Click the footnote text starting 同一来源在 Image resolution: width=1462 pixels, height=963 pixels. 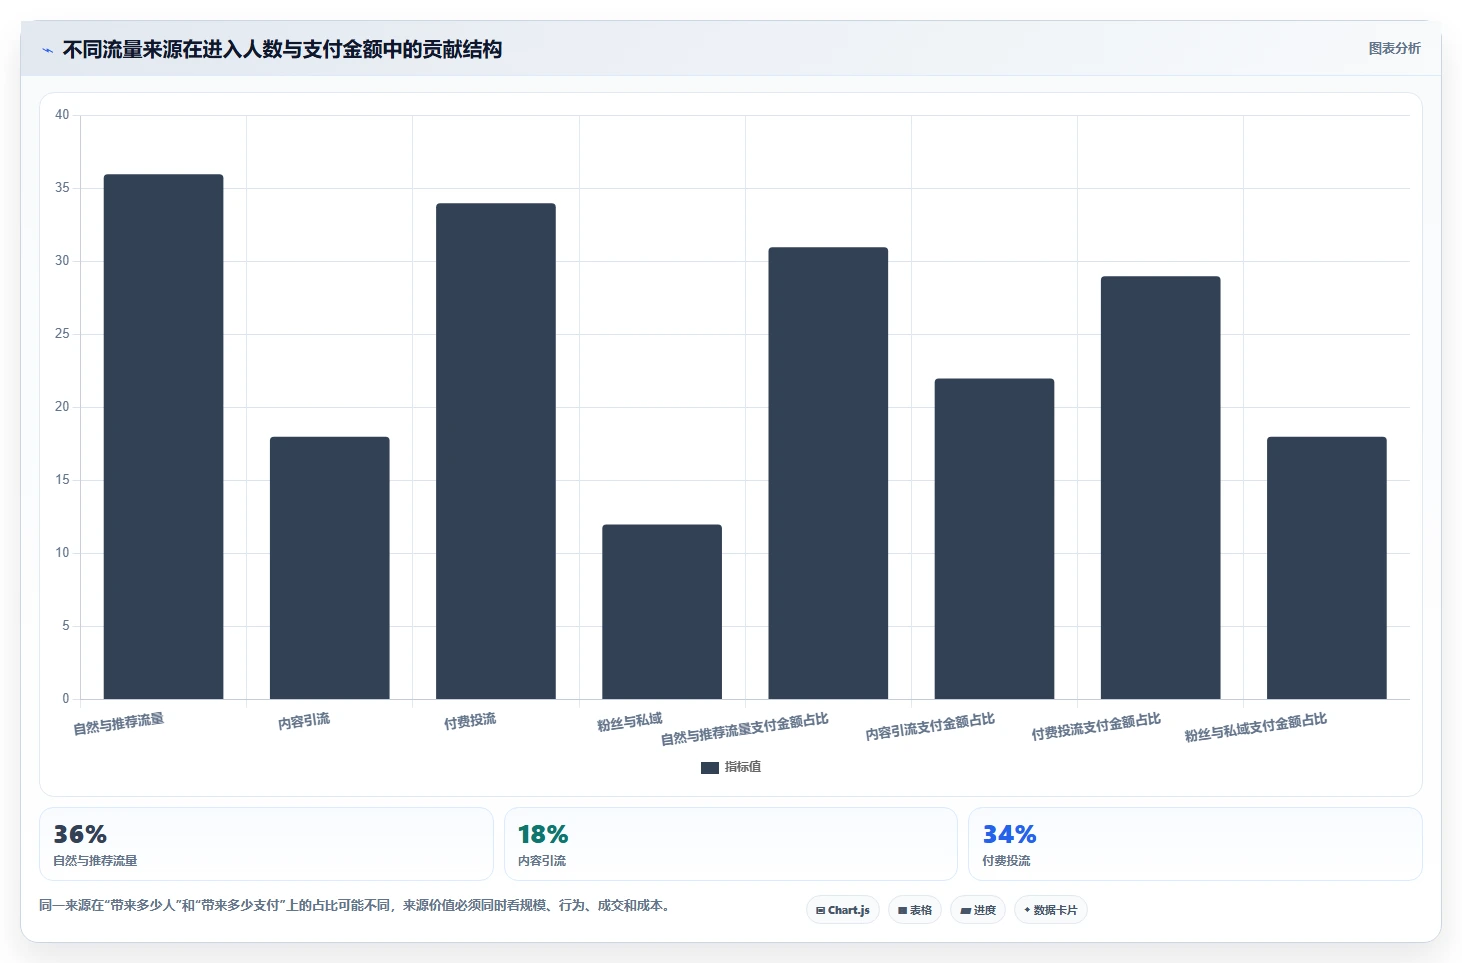357,906
